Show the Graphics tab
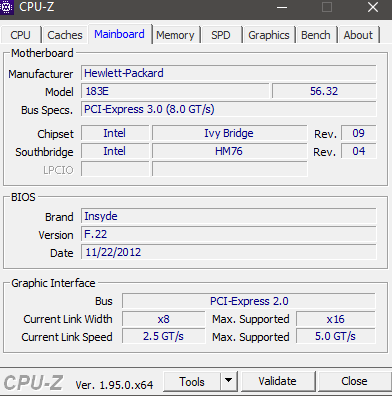392x396 pixels. coord(269,35)
